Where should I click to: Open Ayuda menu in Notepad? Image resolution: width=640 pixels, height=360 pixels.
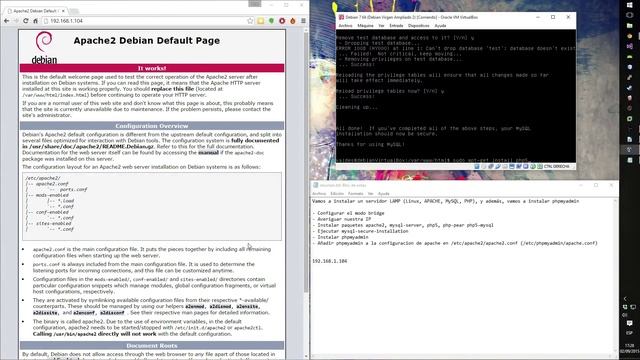(383, 193)
